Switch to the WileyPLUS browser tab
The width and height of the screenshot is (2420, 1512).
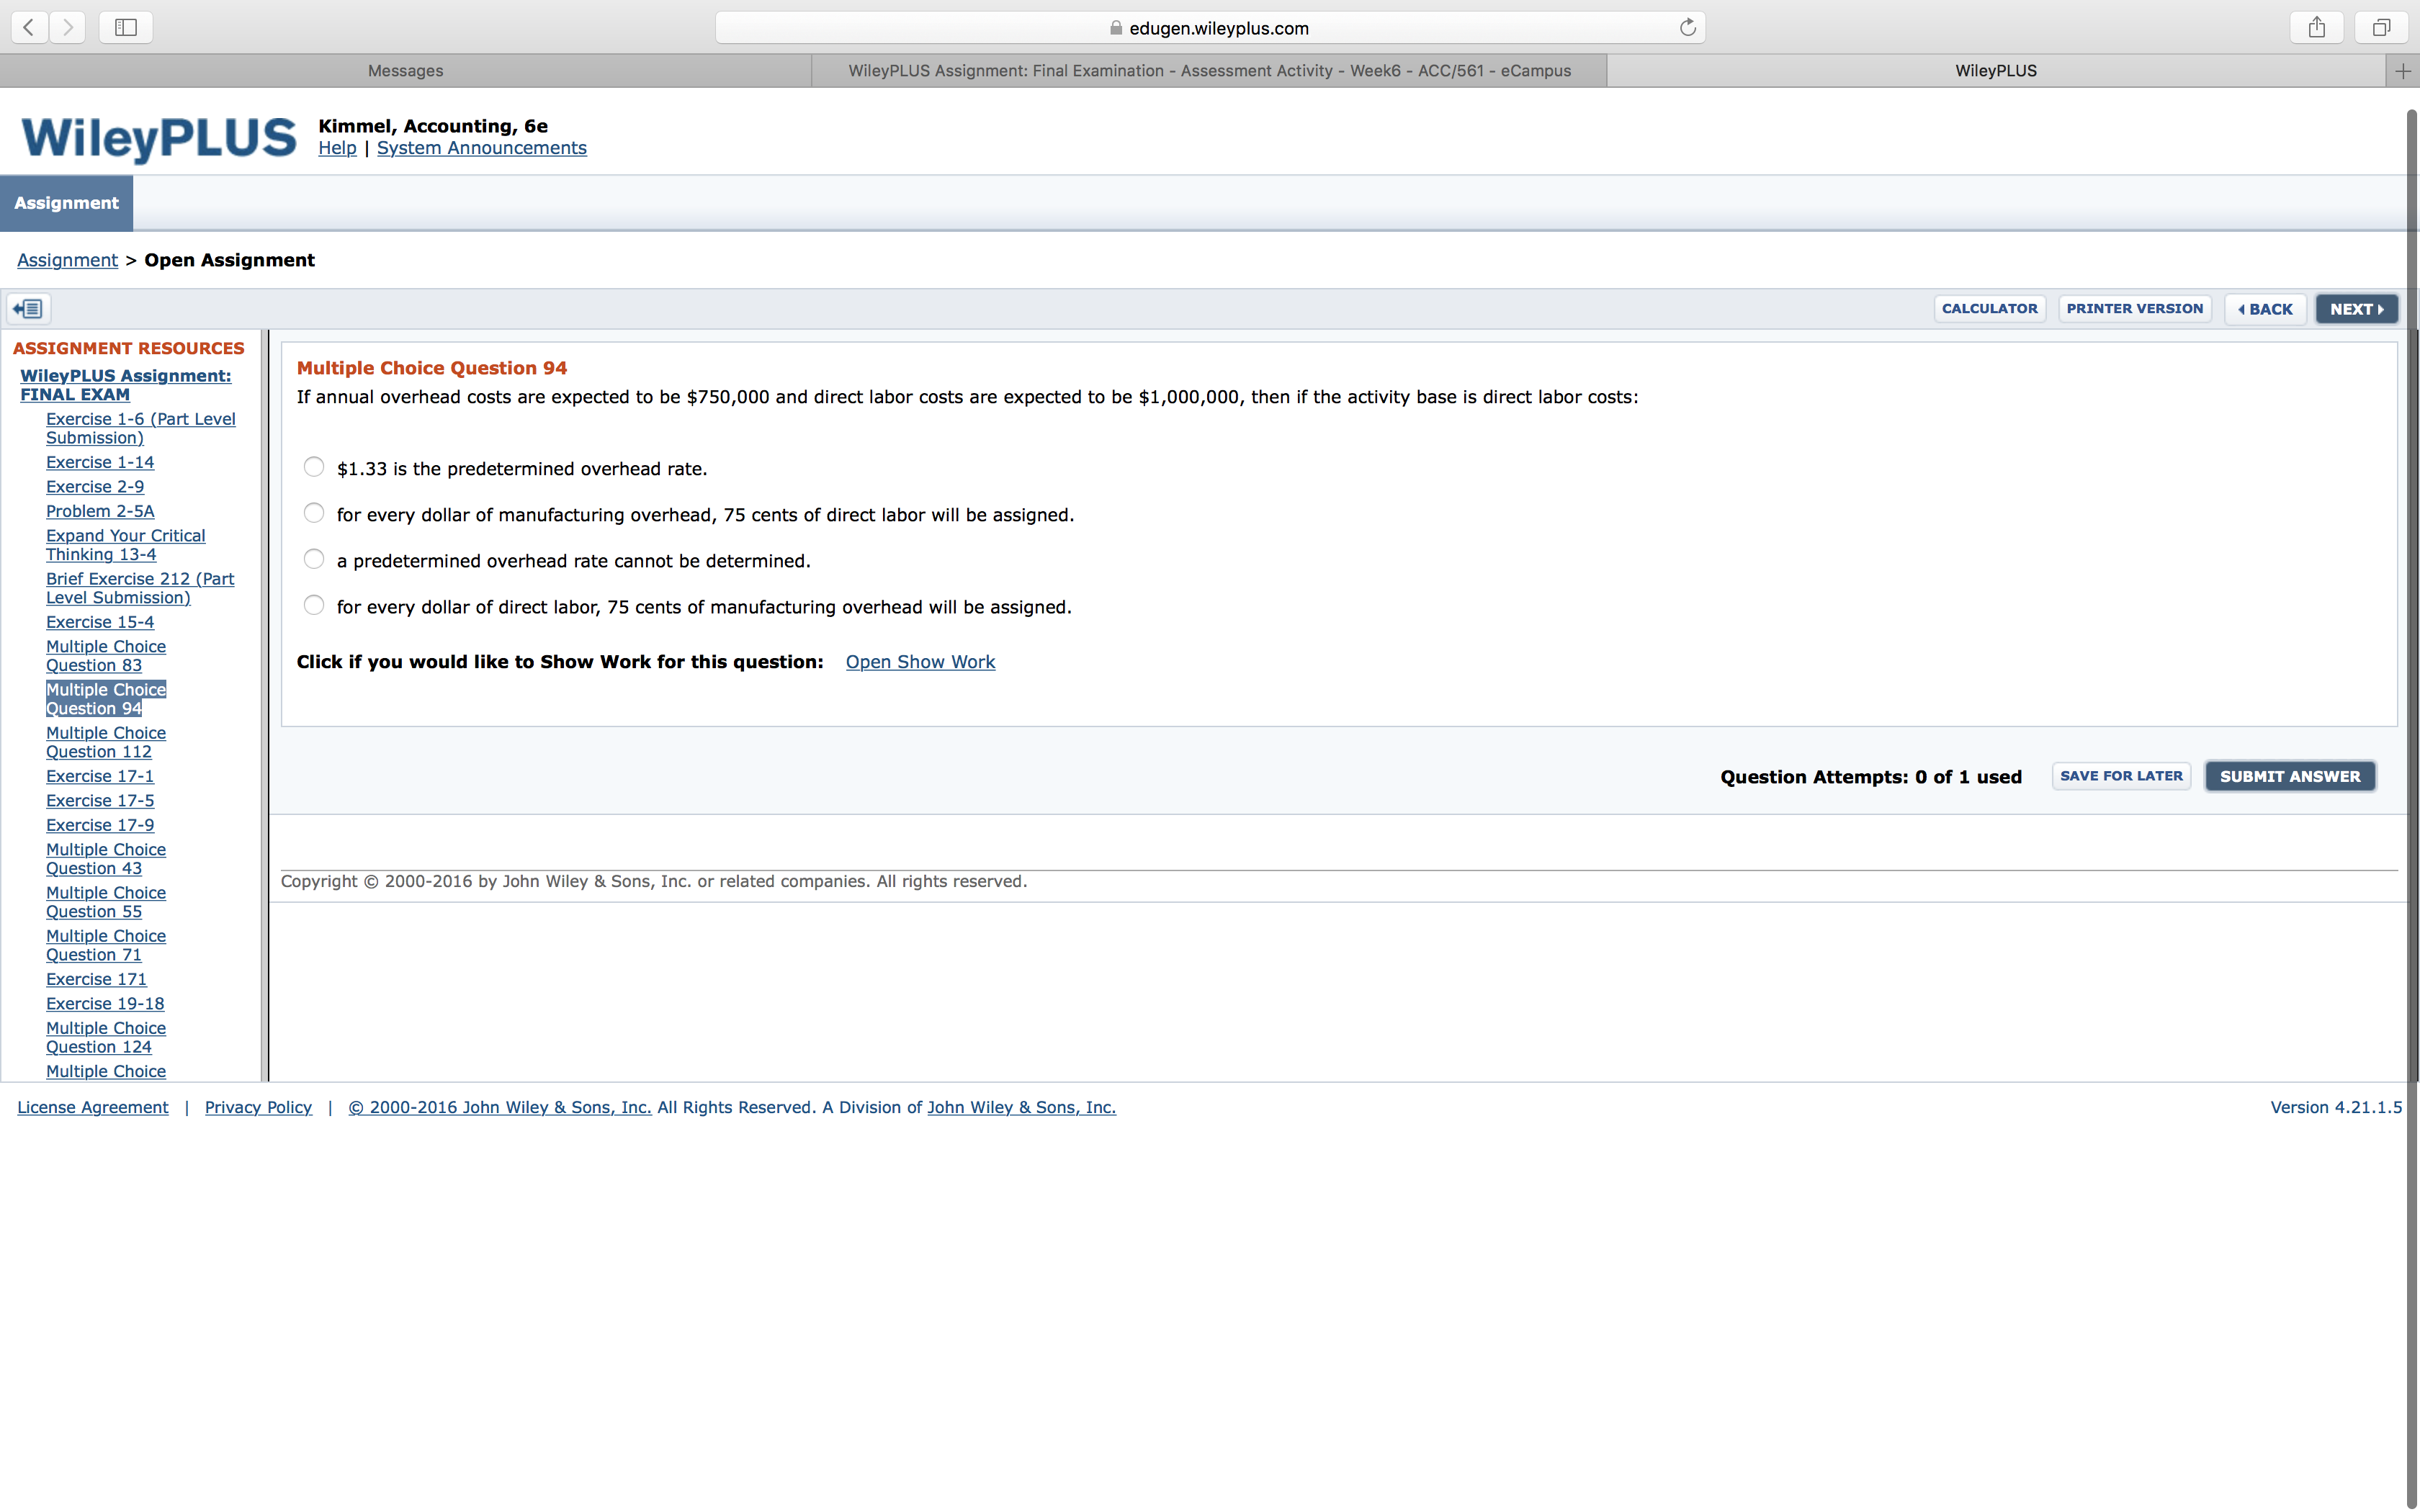pyautogui.click(x=1996, y=71)
